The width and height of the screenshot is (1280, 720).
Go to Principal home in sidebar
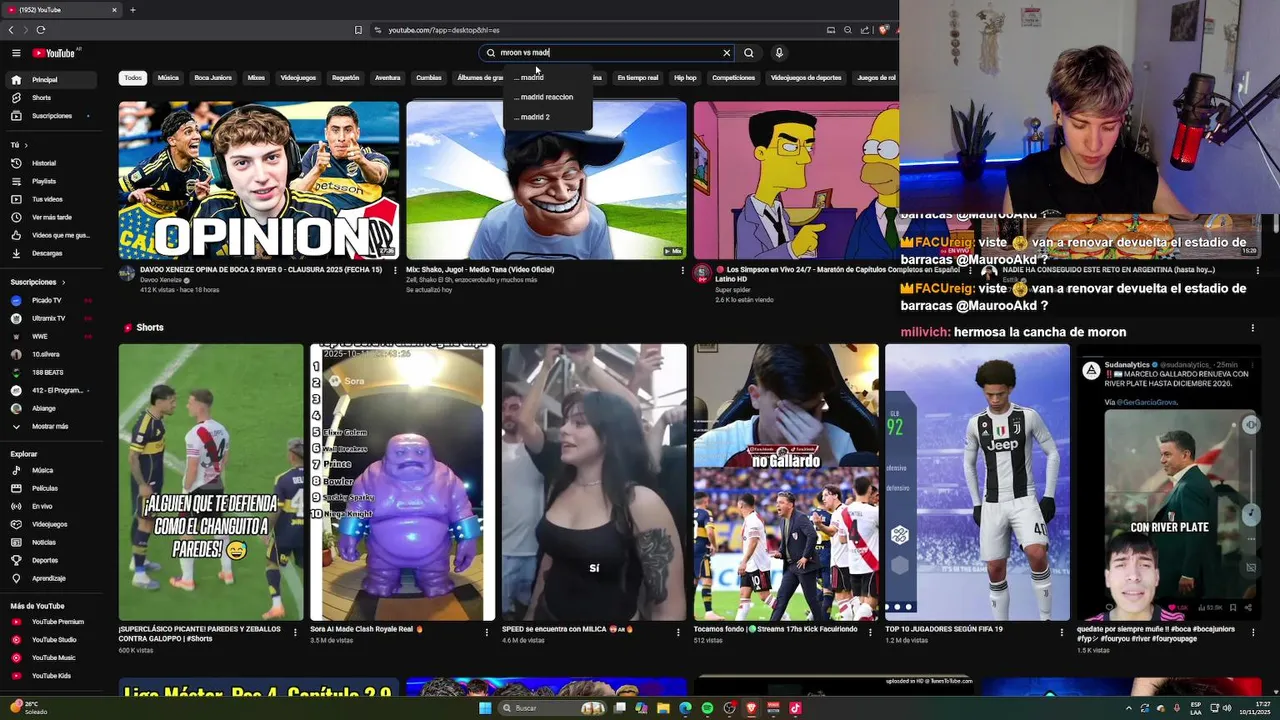coord(53,80)
